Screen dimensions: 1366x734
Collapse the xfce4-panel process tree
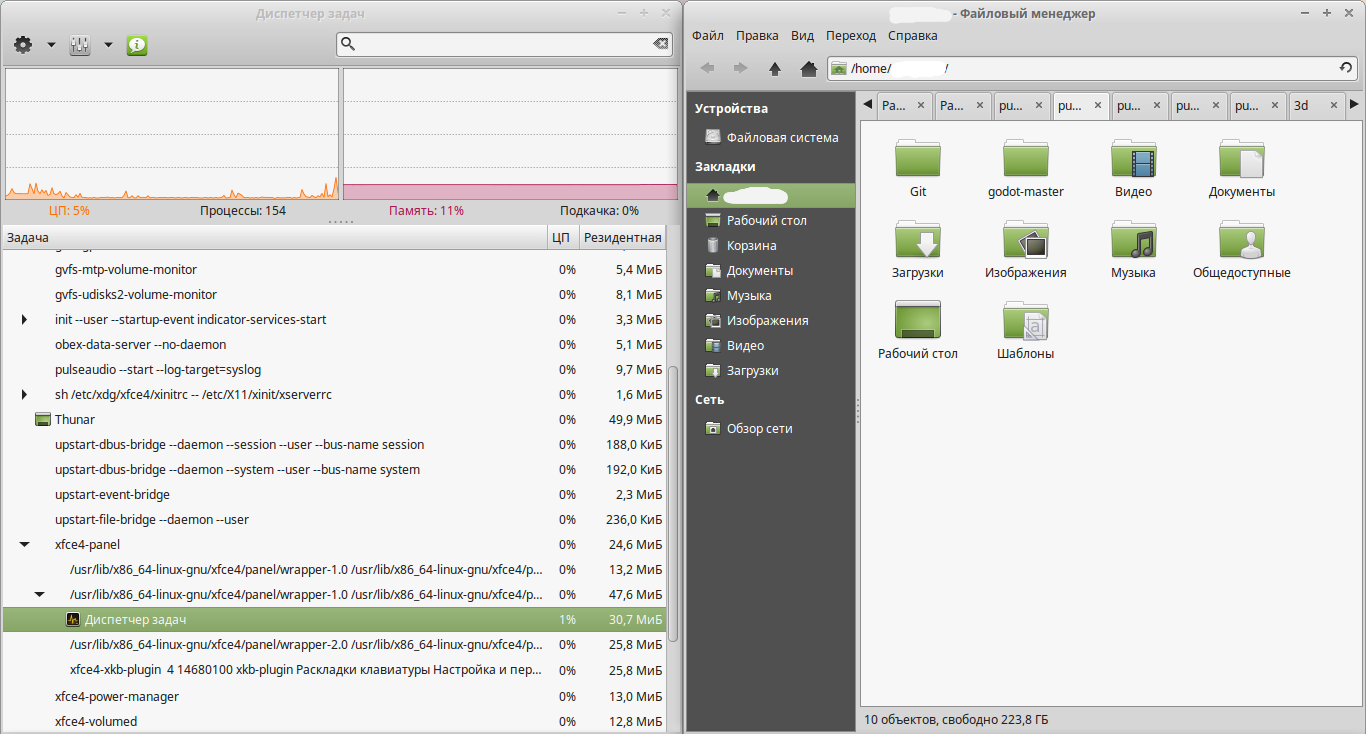tap(24, 545)
